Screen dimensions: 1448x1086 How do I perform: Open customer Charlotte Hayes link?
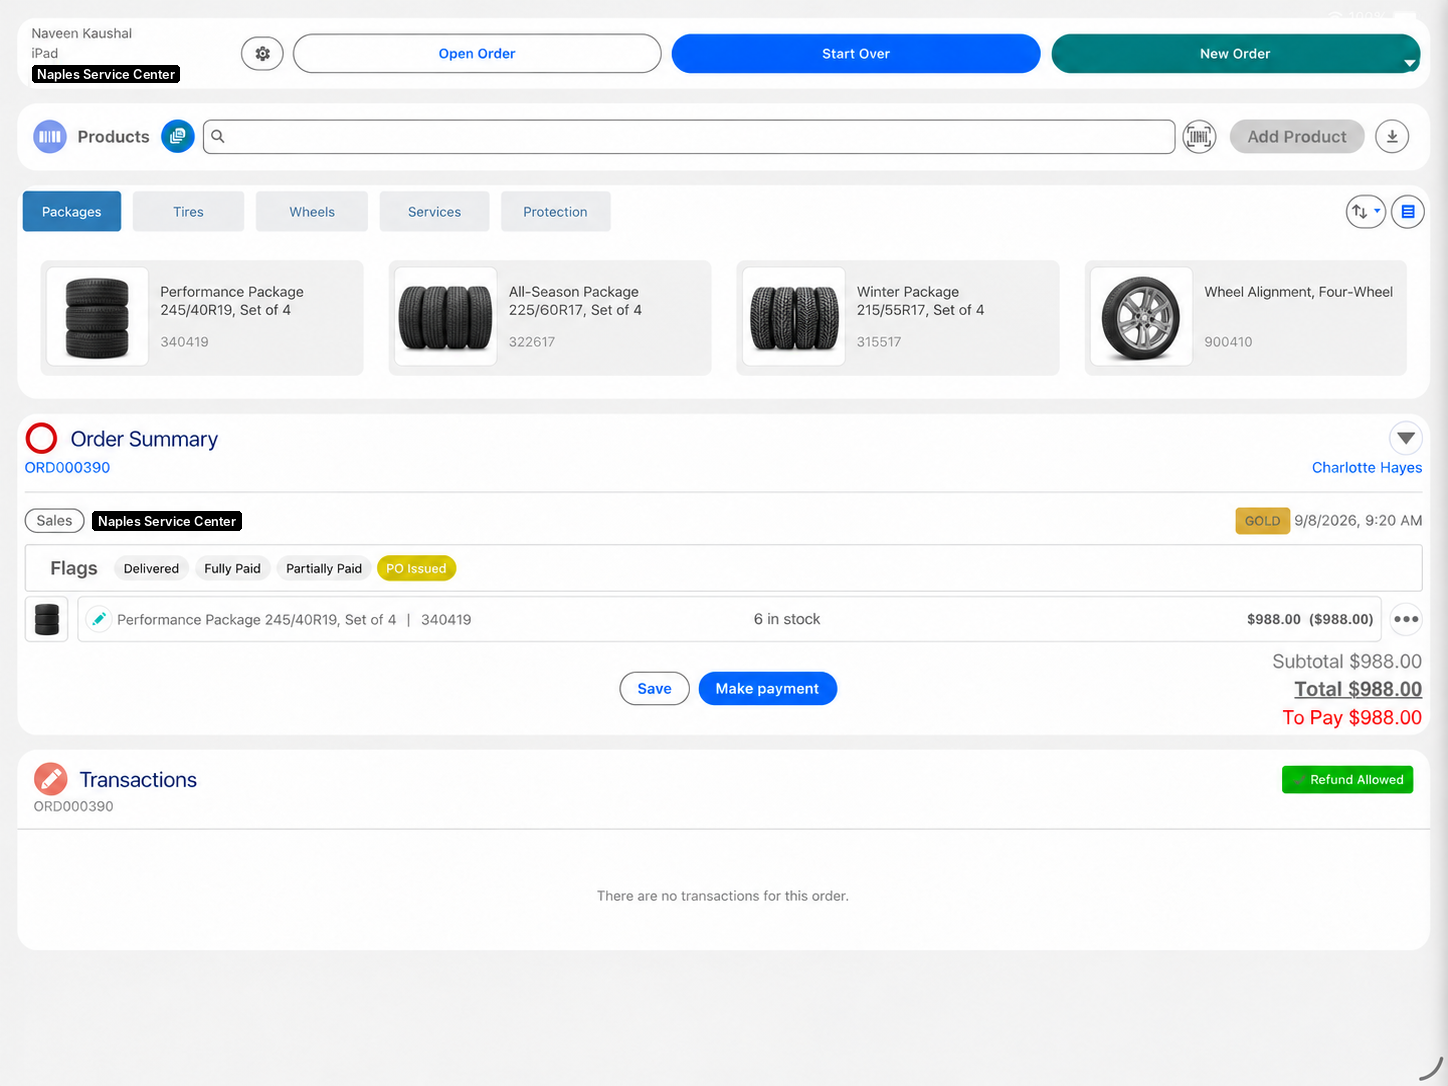pyautogui.click(x=1366, y=467)
